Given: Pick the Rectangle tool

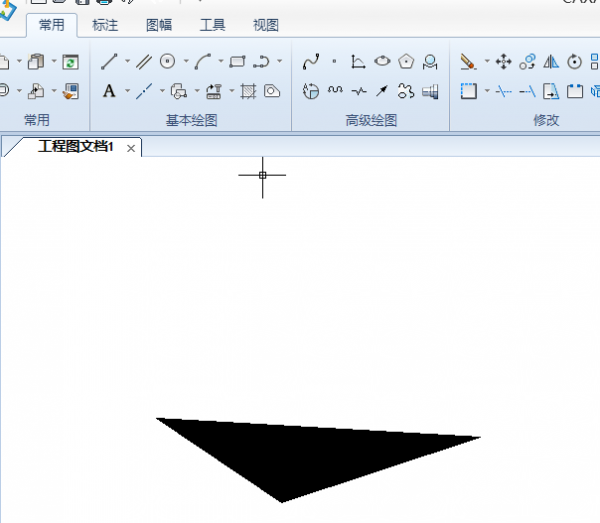Looking at the screenshot, I should point(237,62).
